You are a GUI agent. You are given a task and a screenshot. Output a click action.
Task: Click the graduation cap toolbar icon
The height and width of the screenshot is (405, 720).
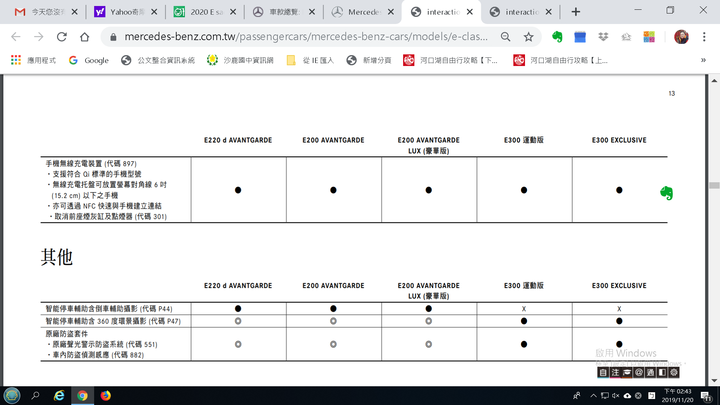tap(627, 372)
